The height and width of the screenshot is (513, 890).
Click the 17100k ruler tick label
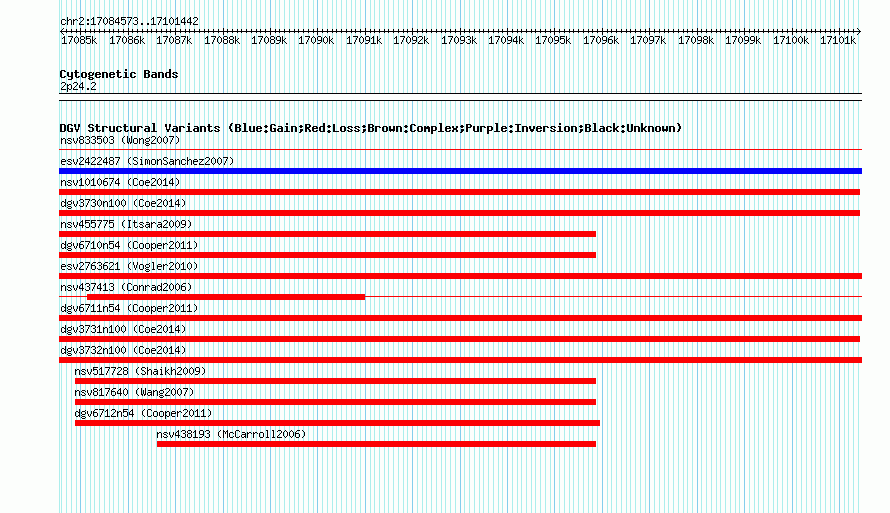[791, 41]
